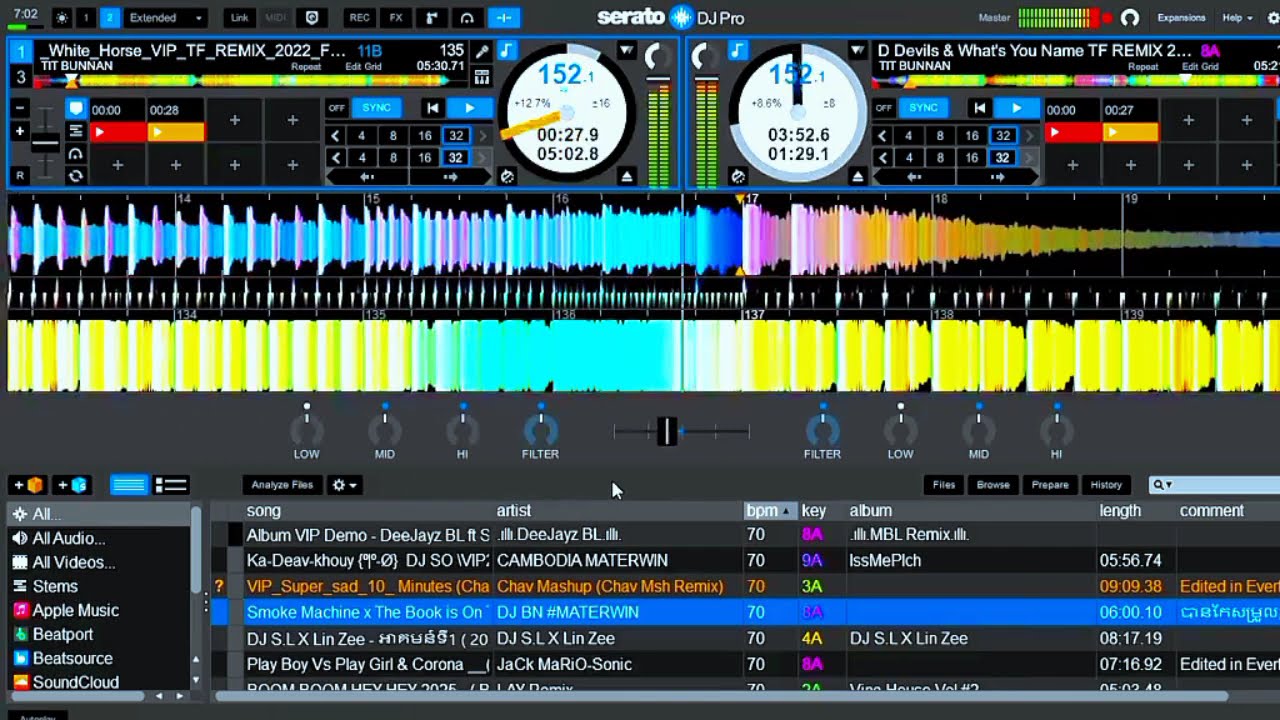Eject the track from deck 2
This screenshot has height=720, width=1280.
click(x=857, y=176)
